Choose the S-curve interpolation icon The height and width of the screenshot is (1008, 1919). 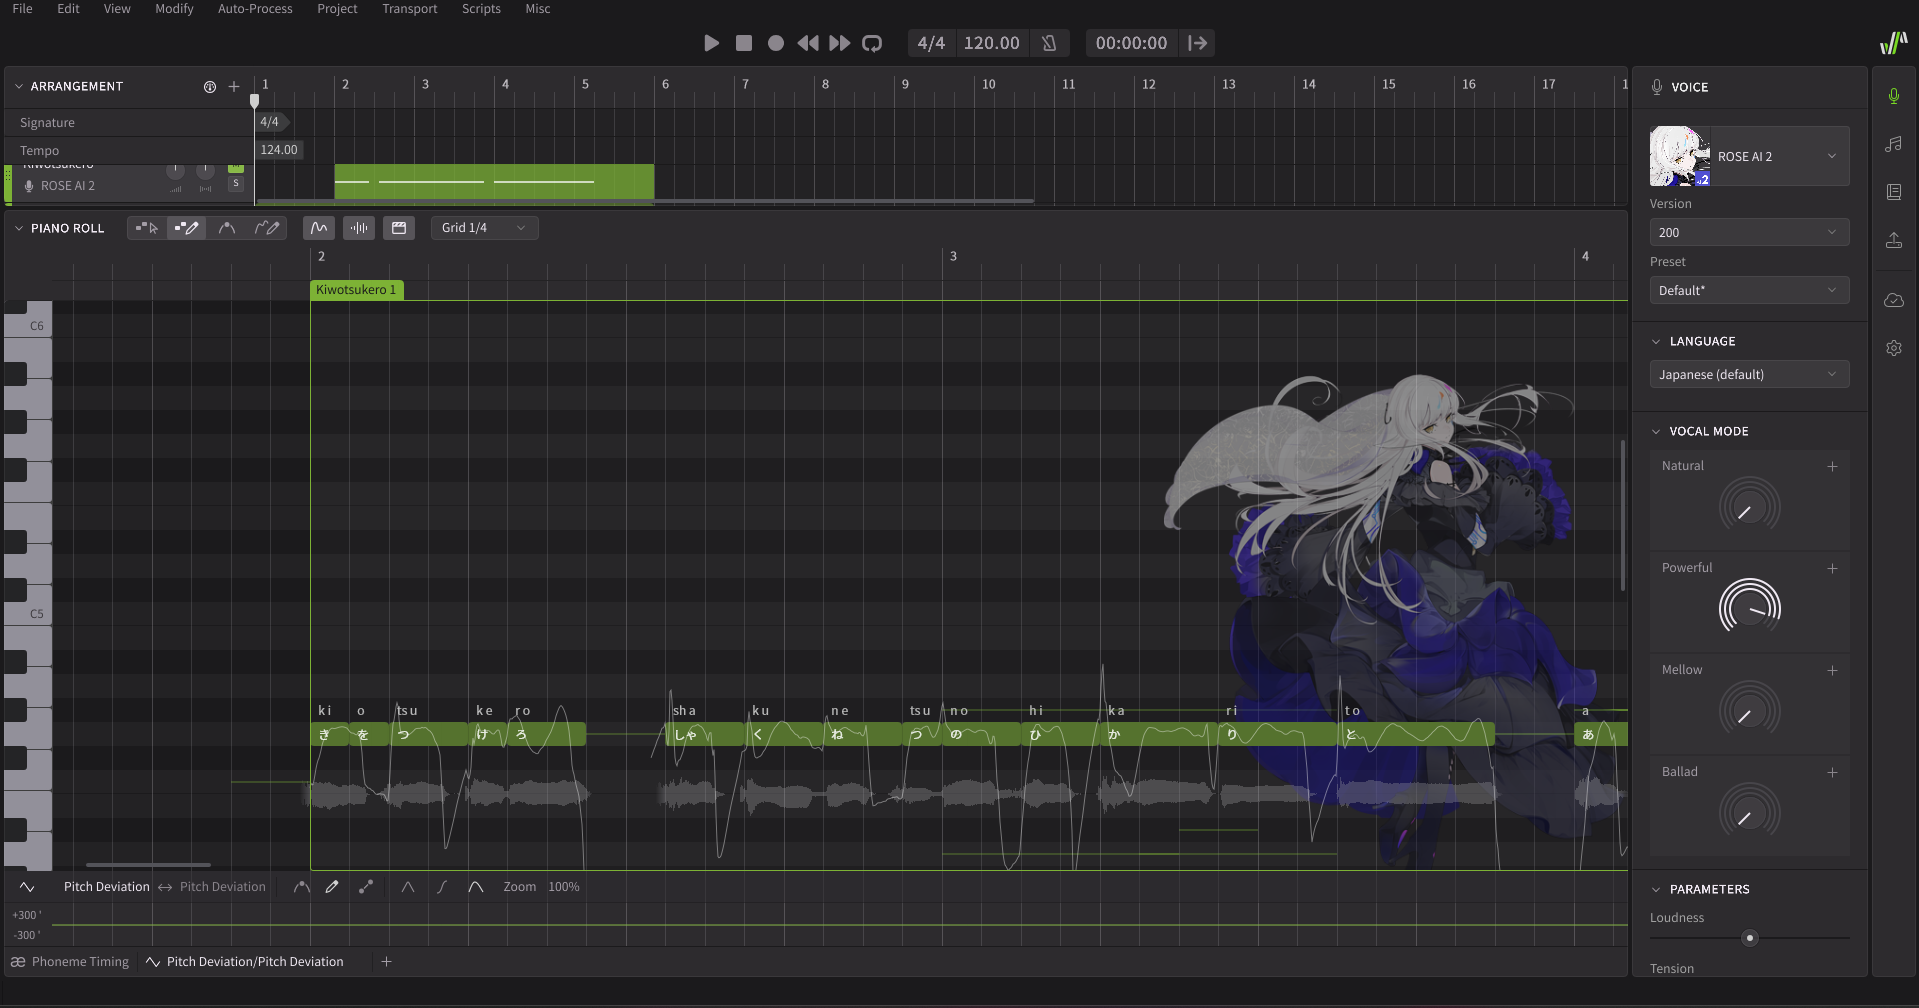[x=442, y=887]
